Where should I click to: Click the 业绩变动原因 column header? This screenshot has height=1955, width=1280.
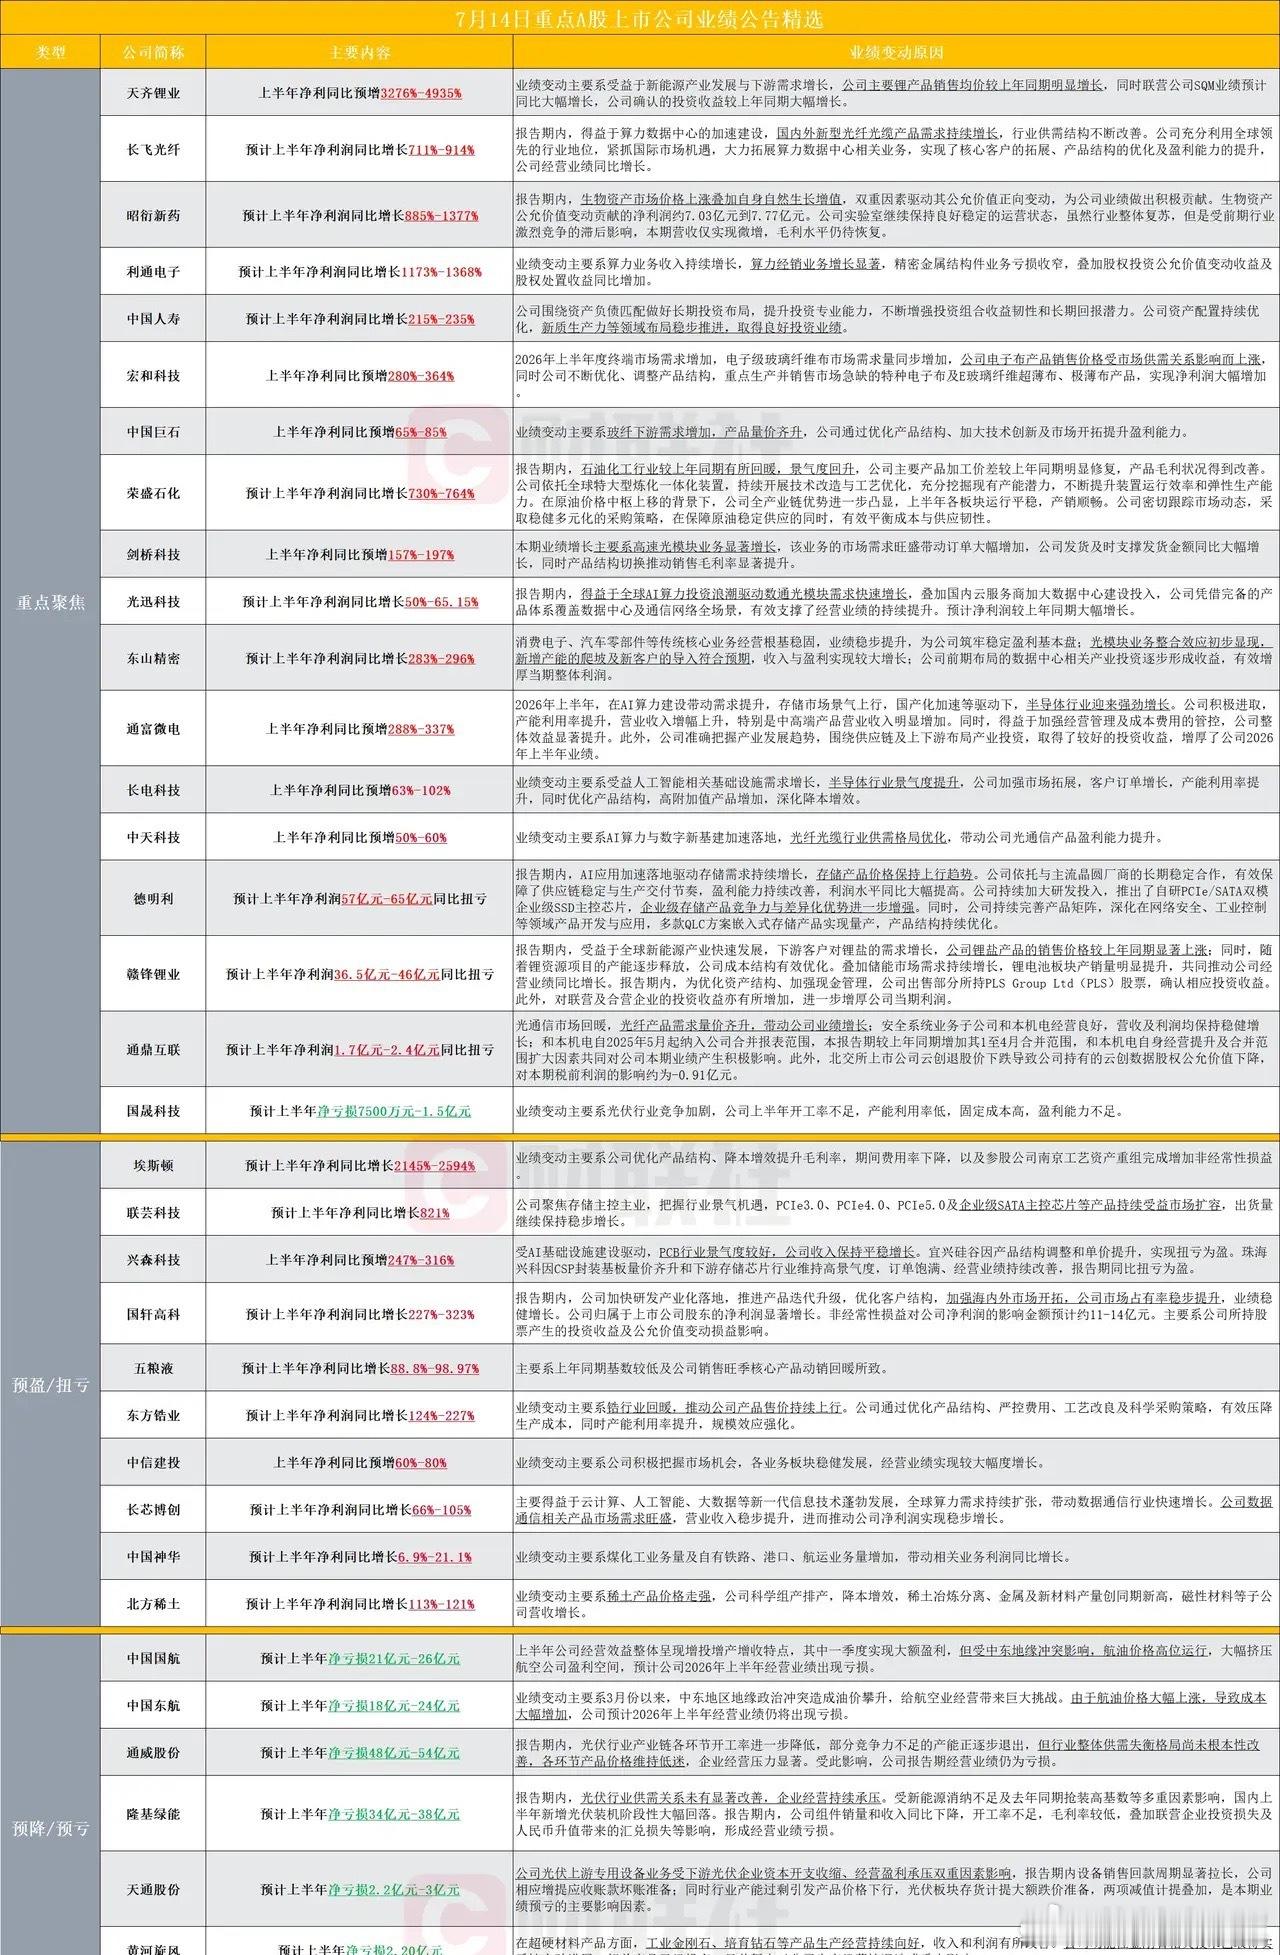point(896,52)
